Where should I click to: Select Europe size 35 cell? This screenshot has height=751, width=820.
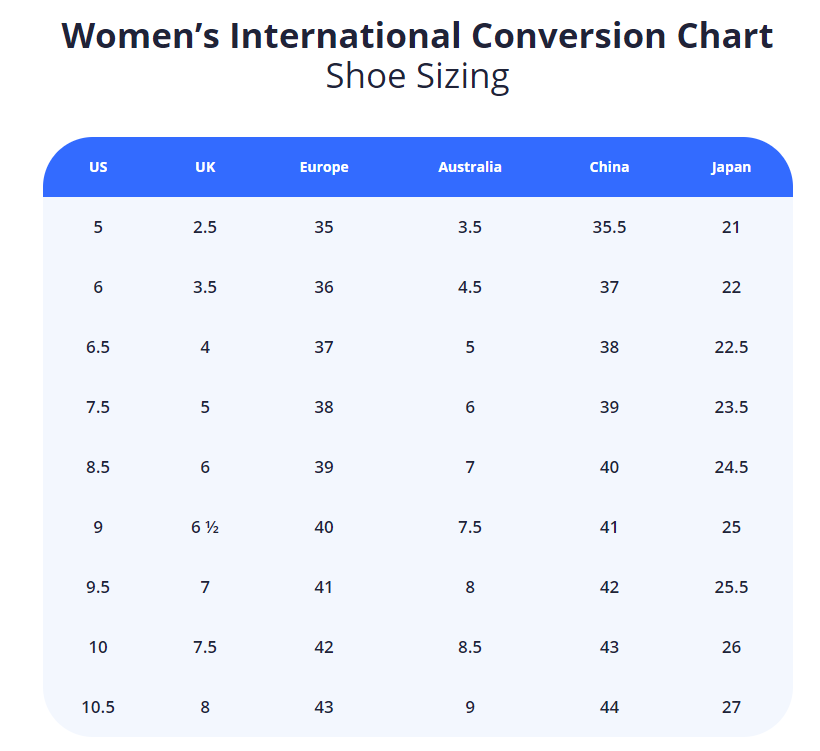click(324, 227)
